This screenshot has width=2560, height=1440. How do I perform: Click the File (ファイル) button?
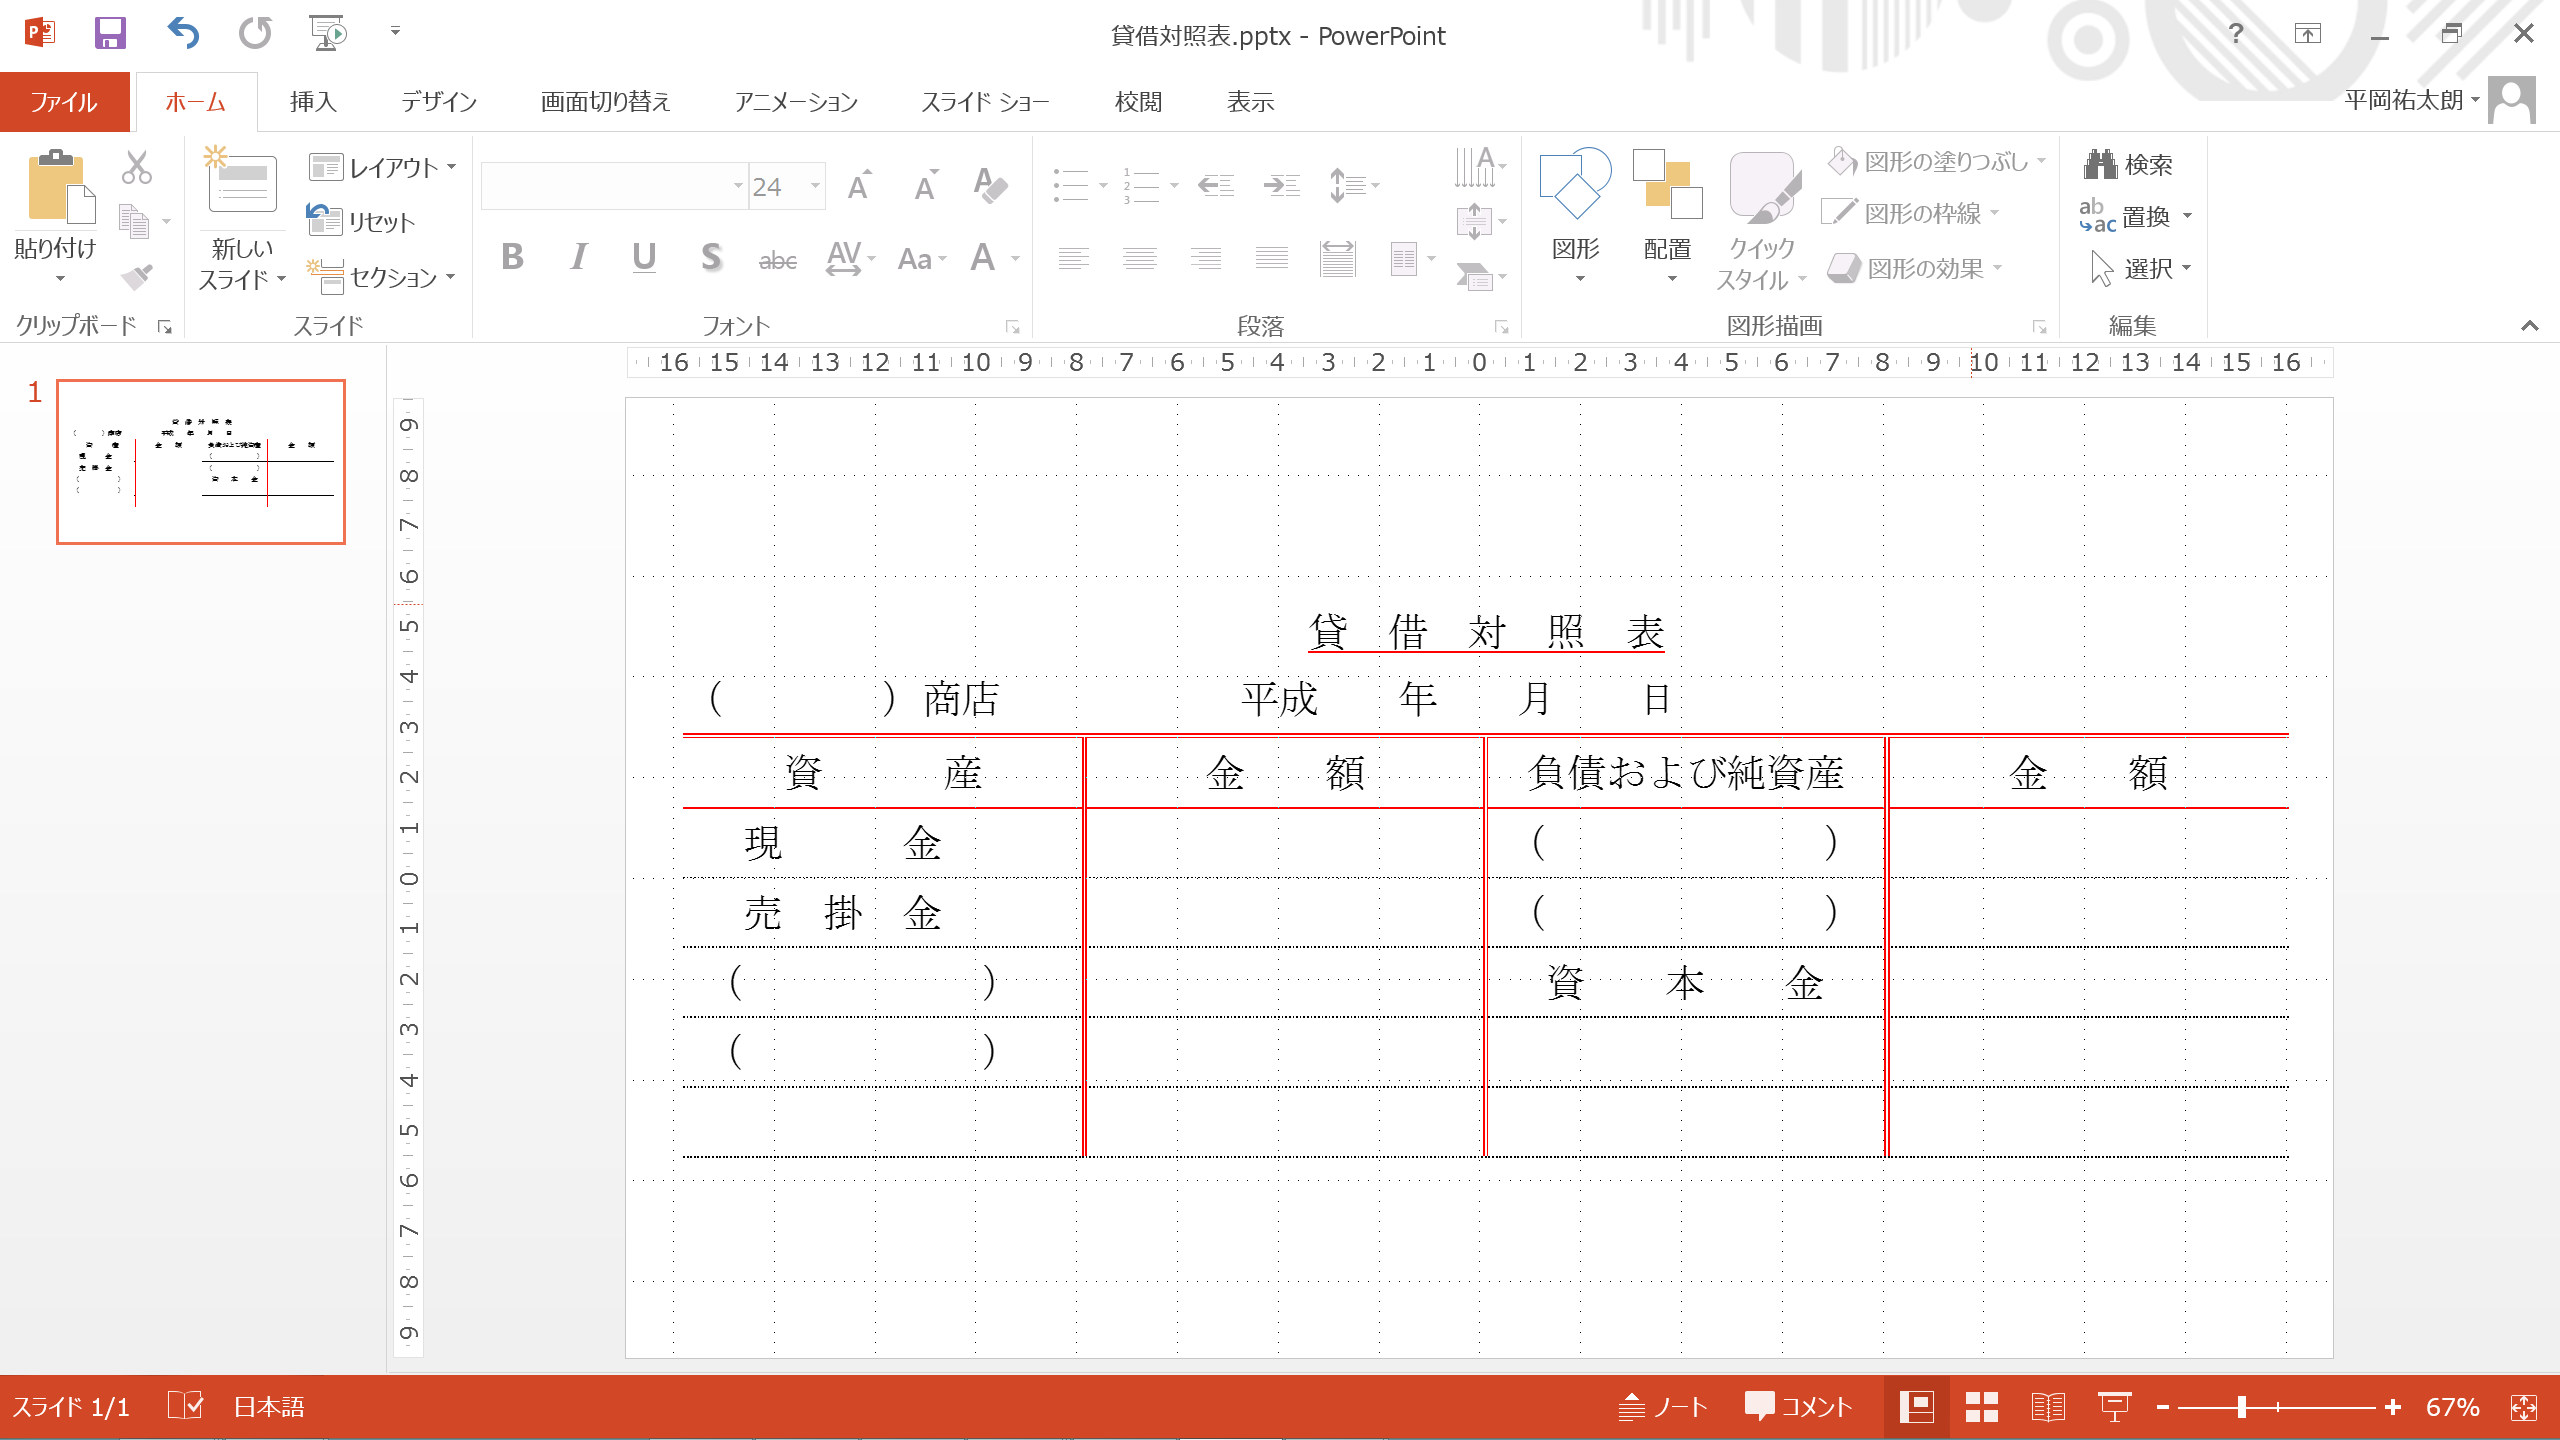pos(64,102)
